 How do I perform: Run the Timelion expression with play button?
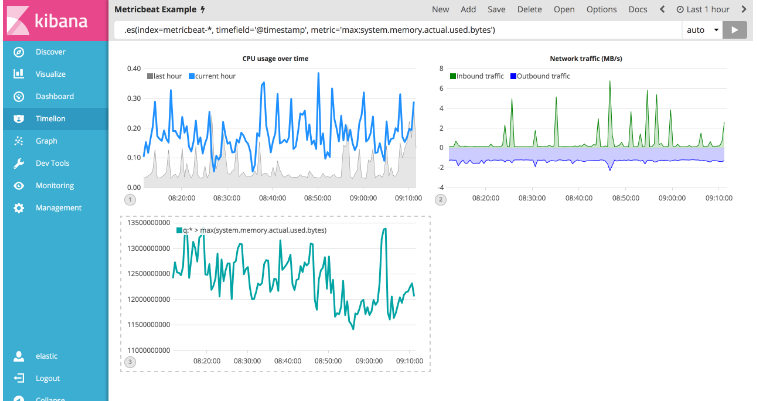tap(735, 30)
